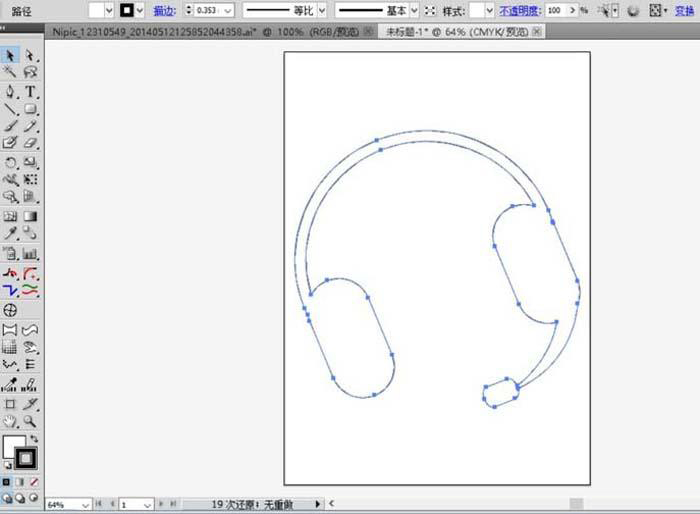Select the Lasso tool

click(x=30, y=72)
